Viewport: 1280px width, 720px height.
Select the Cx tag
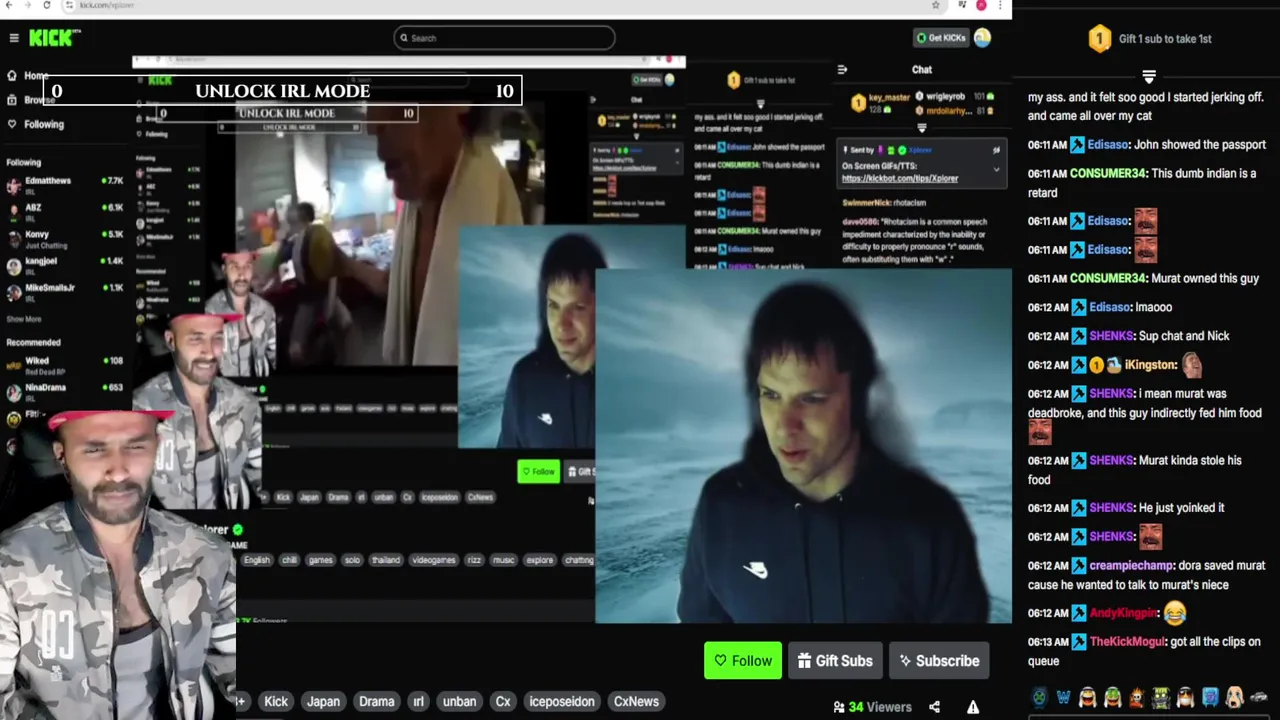point(503,702)
